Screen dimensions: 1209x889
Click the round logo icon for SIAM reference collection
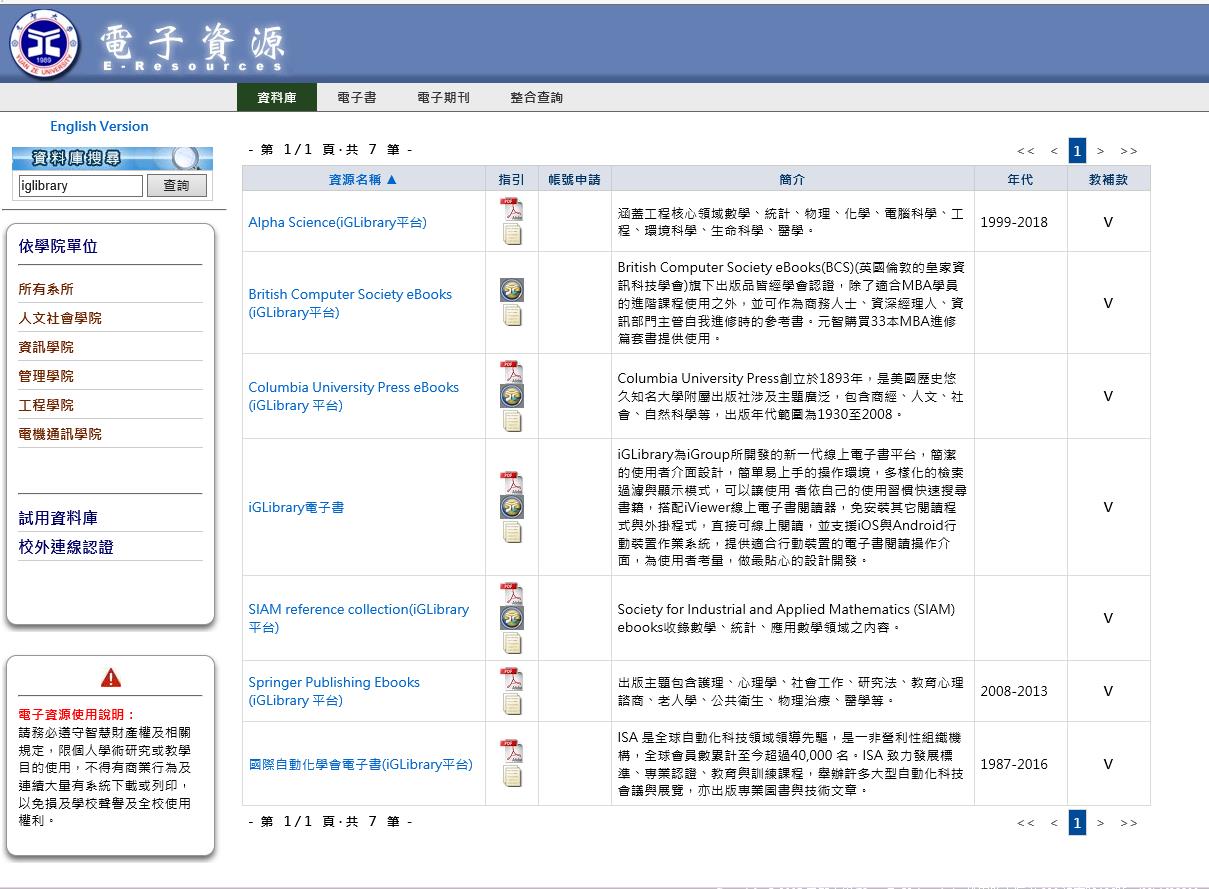coord(512,618)
